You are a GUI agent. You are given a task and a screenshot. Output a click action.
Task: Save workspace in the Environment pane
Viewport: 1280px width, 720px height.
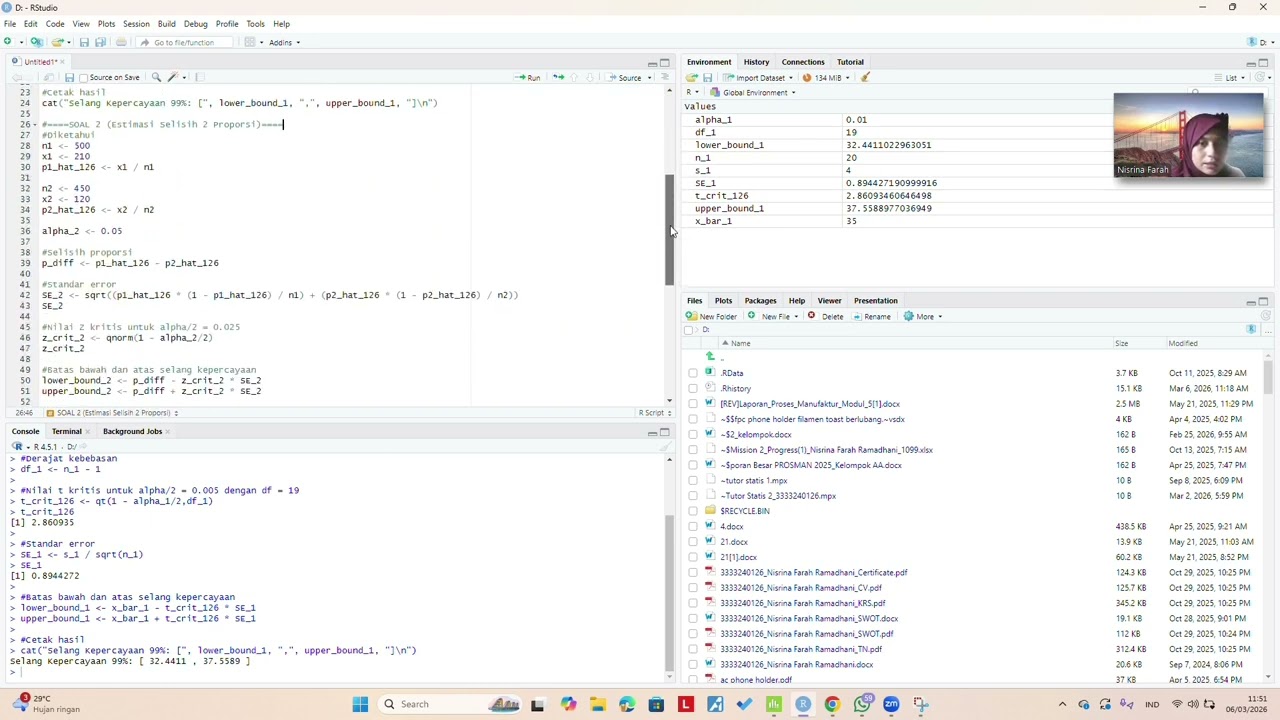(707, 77)
